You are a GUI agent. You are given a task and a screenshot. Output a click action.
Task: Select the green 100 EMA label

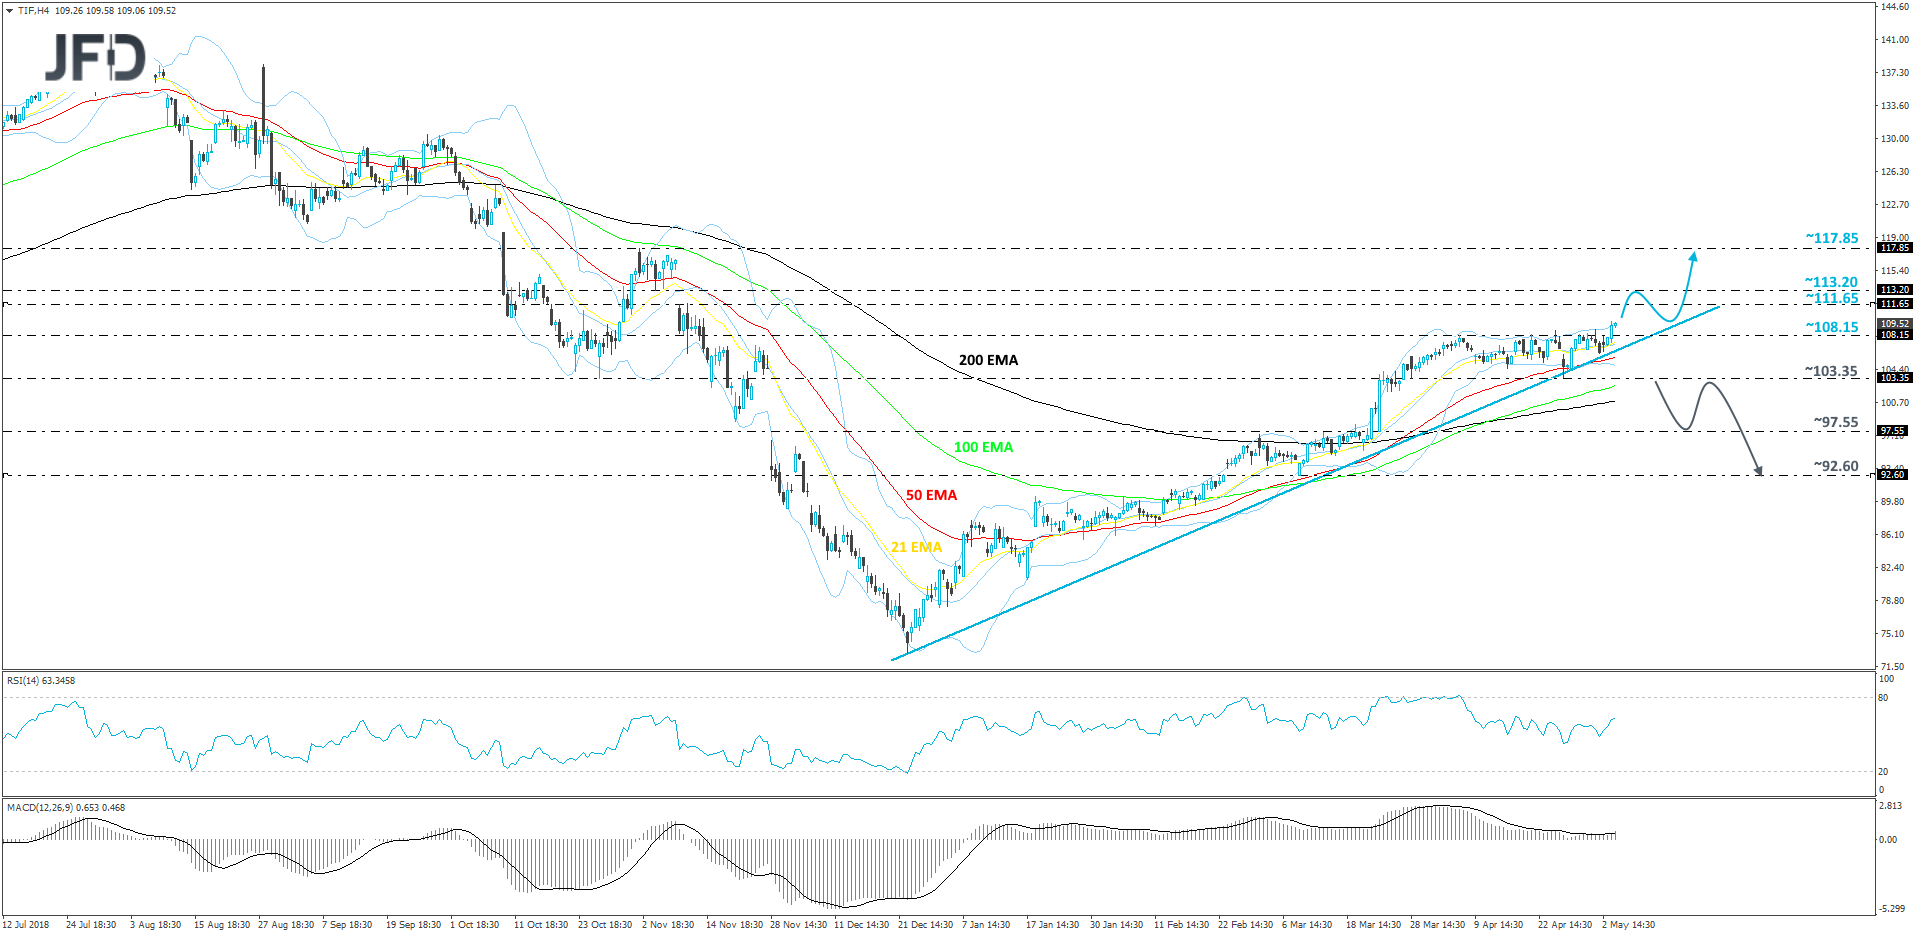click(983, 447)
